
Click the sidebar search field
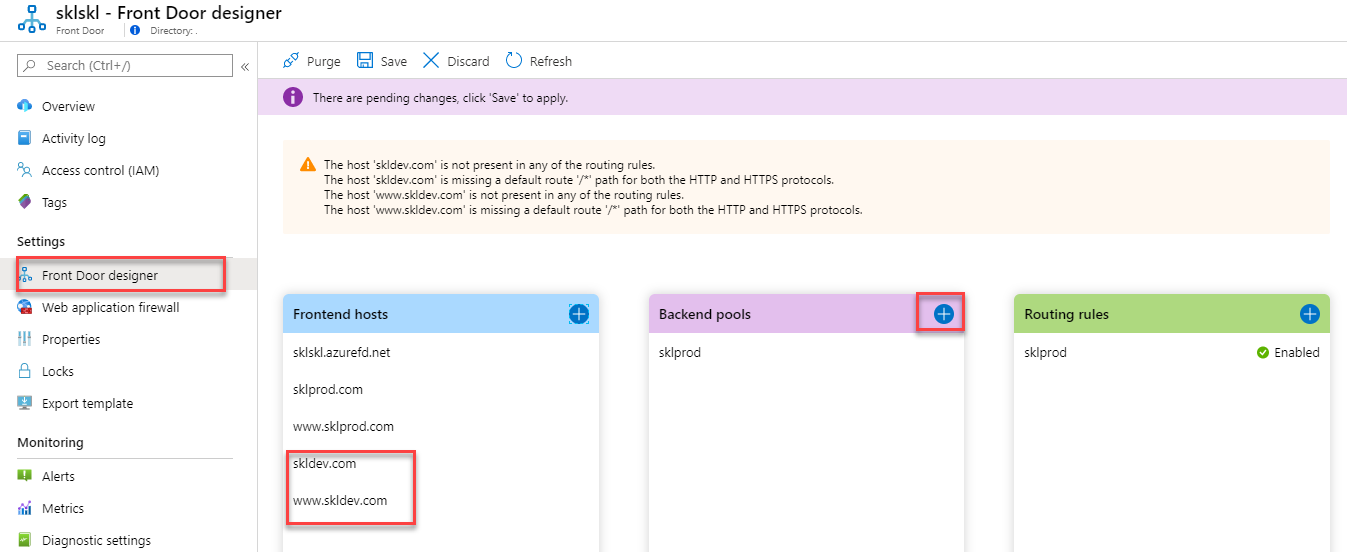point(125,65)
